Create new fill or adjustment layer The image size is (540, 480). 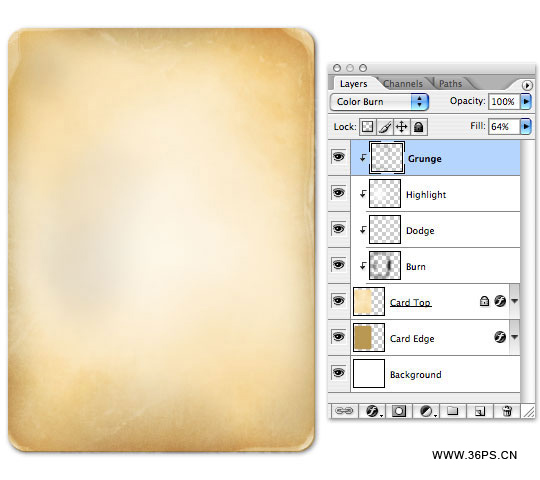pyautogui.click(x=426, y=411)
